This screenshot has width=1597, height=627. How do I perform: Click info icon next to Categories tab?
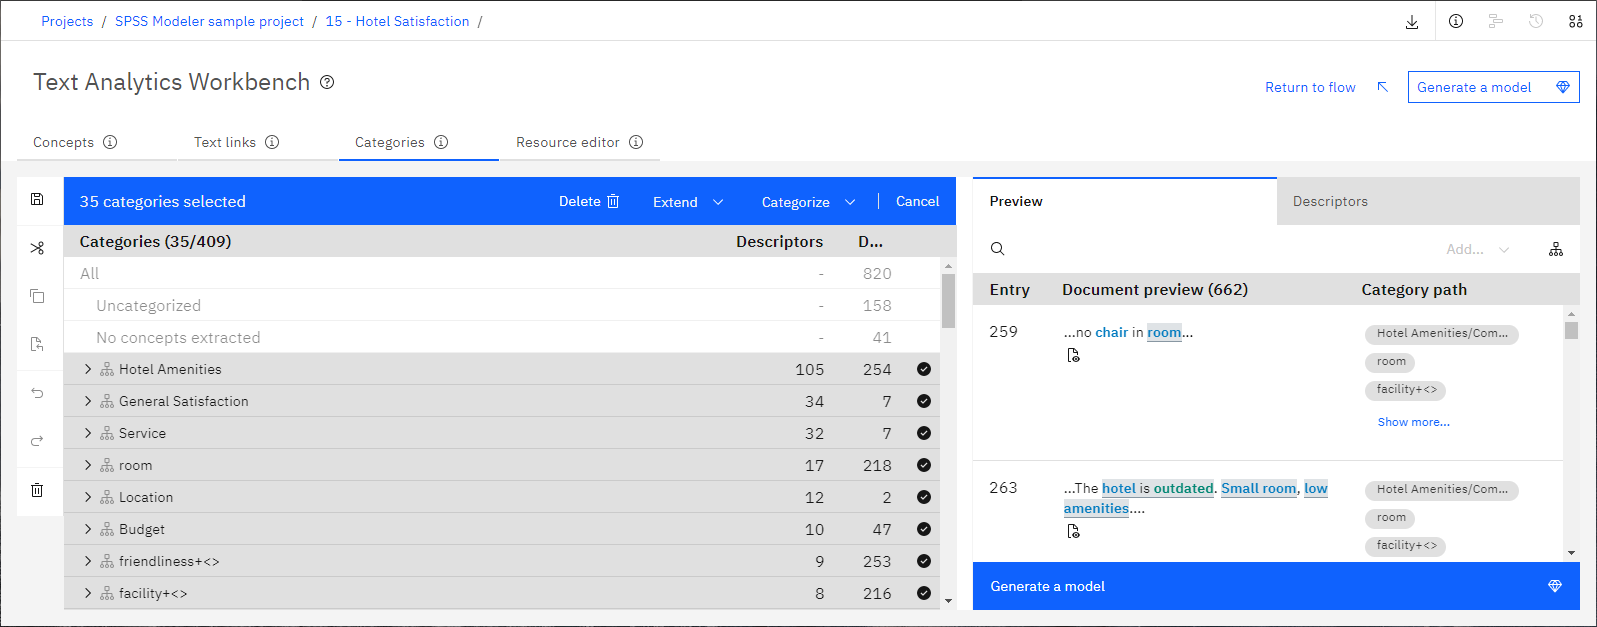441,142
